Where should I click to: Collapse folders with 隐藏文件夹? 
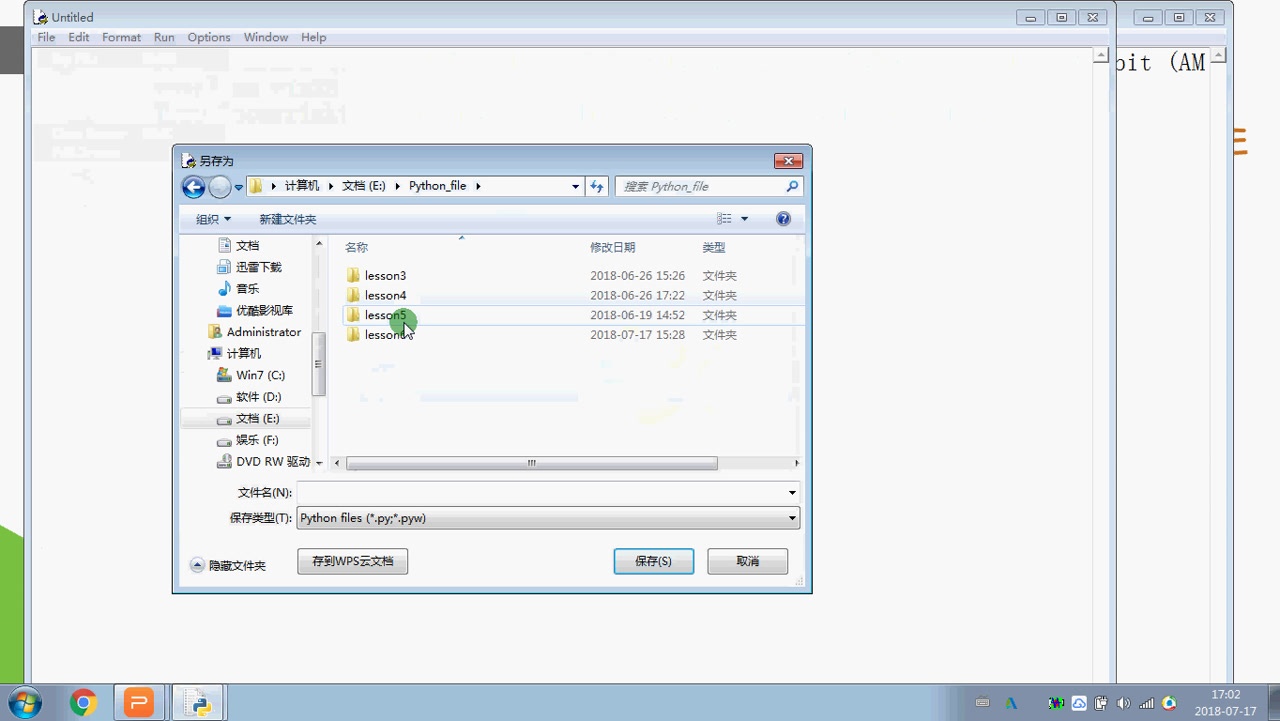click(x=228, y=565)
